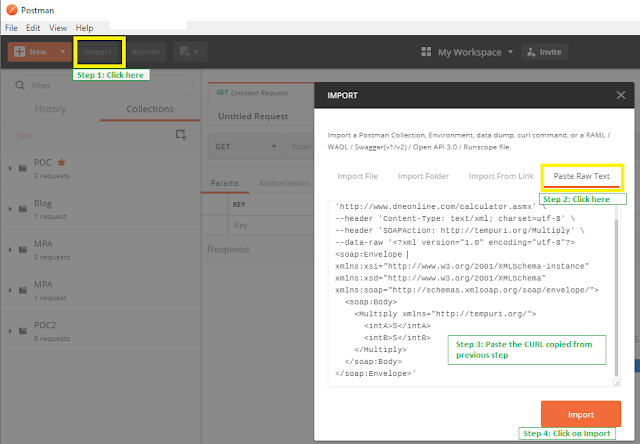Open the Params tab
This screenshot has height=444, width=640.
(x=224, y=183)
